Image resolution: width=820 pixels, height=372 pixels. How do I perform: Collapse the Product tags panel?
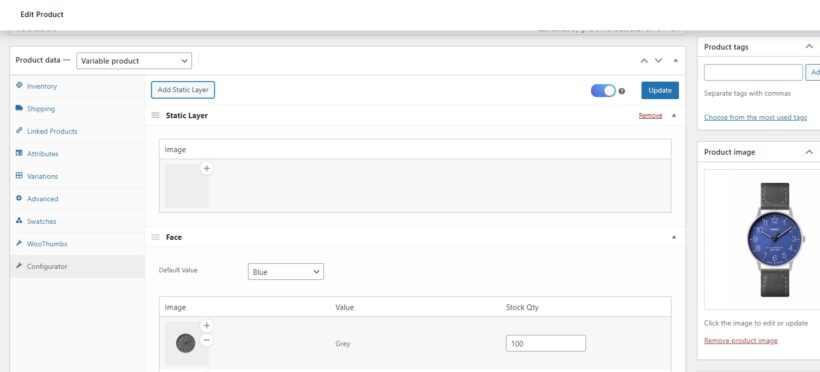[x=809, y=47]
